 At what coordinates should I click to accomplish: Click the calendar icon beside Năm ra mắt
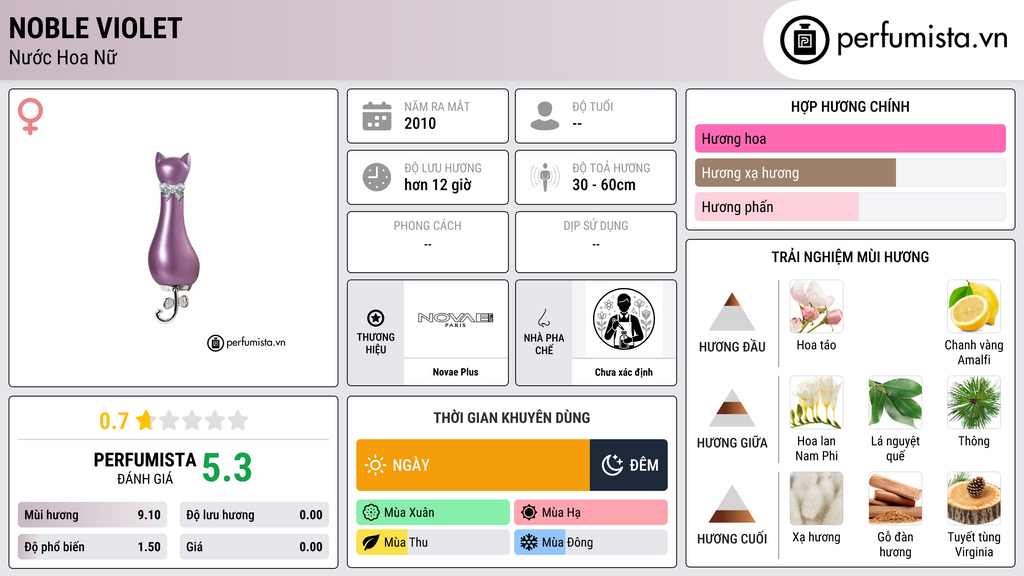377,116
